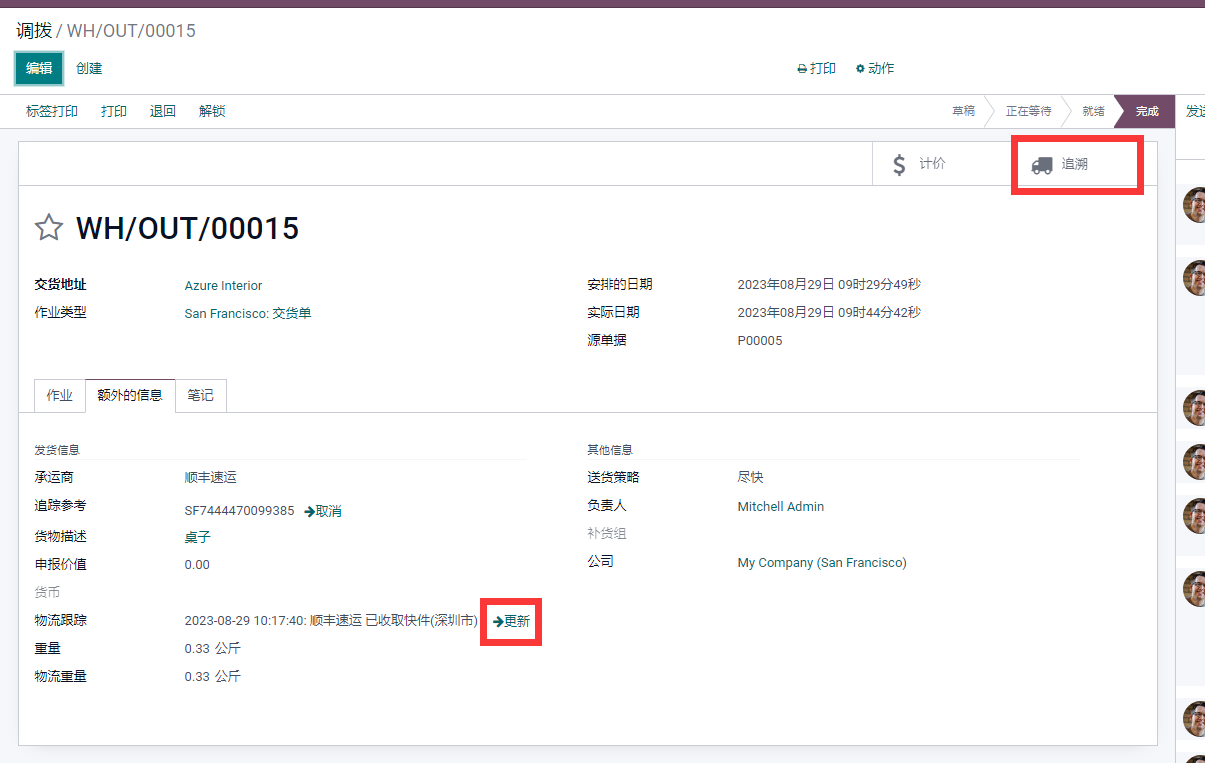The width and height of the screenshot is (1205, 763).
Task: Click the 退回 return button
Action: (x=163, y=111)
